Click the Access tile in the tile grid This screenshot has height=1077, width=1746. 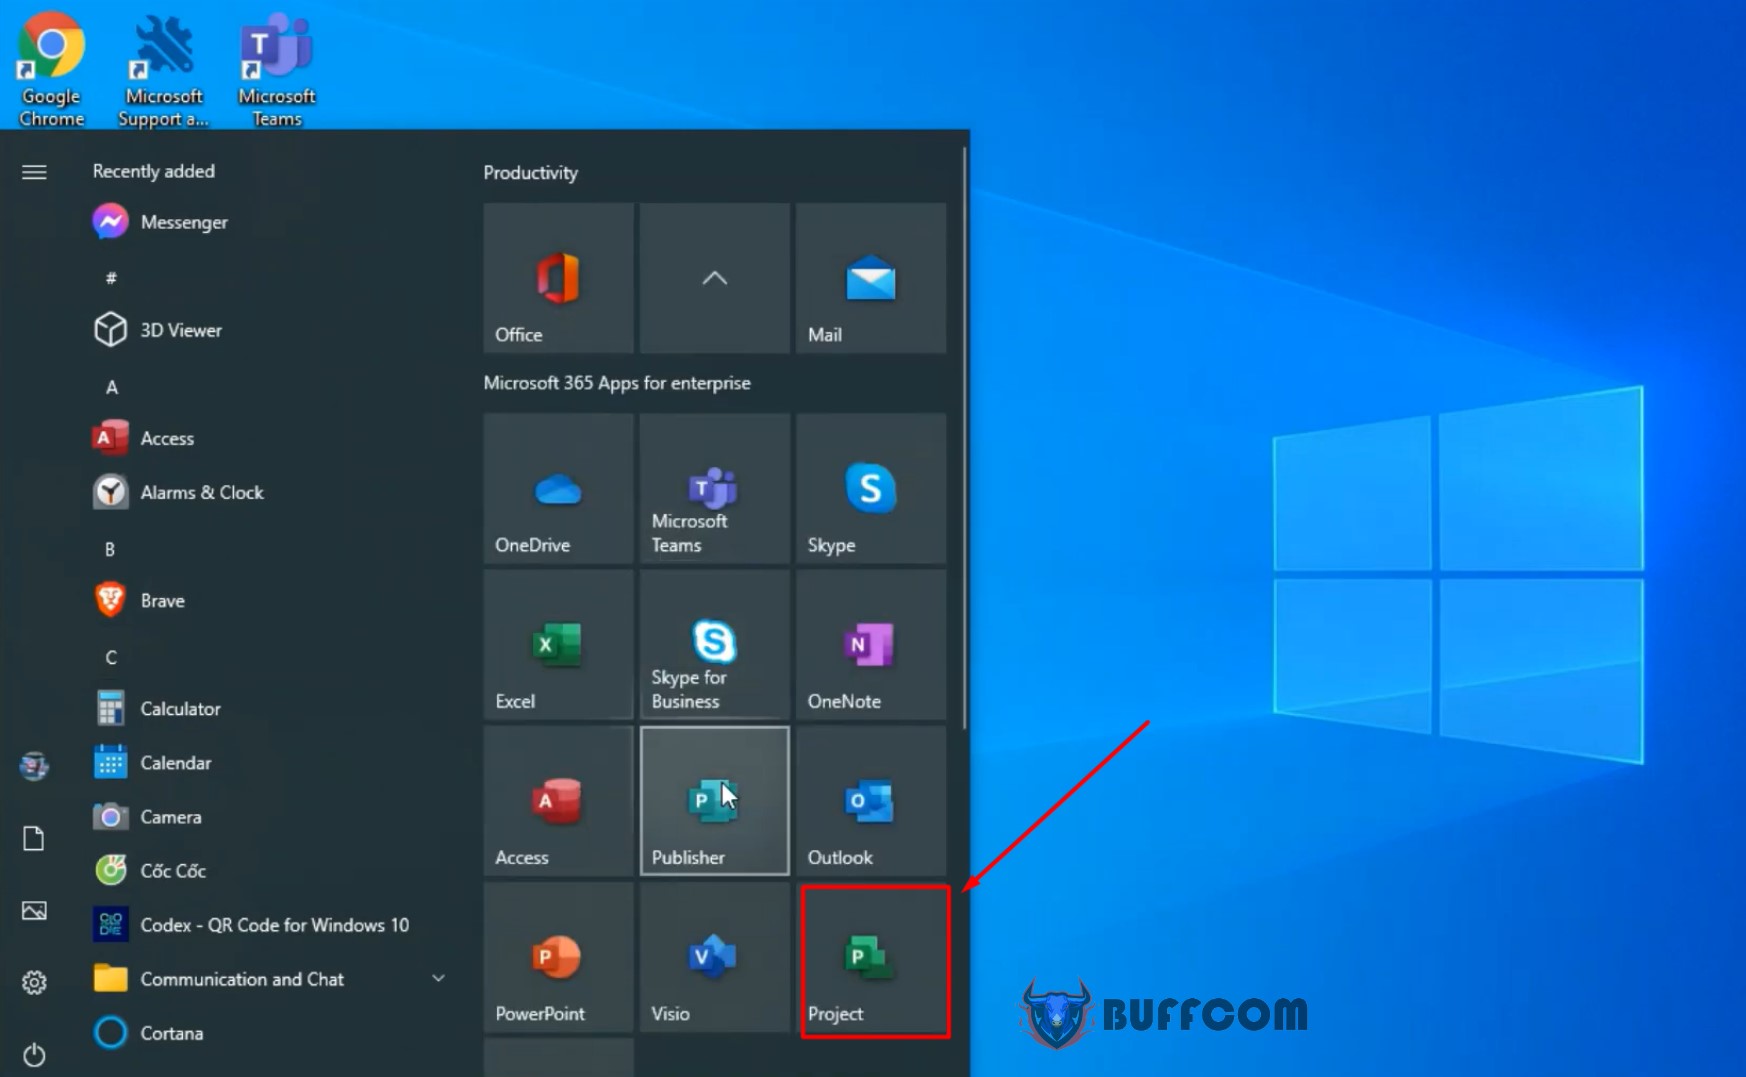tap(558, 801)
